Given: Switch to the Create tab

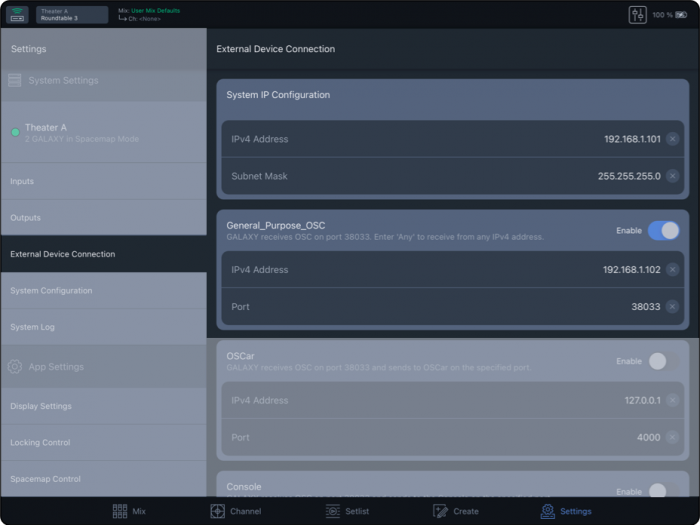Looking at the screenshot, I should coord(456,511).
